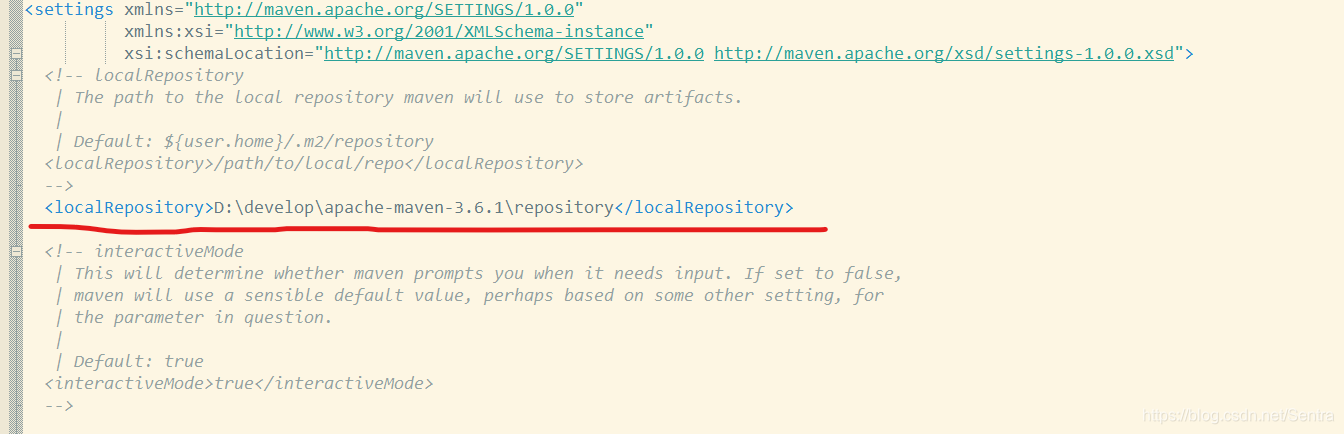Click the commented '/path/to/local/repo' line
Image resolution: width=1344 pixels, height=434 pixels.
click(x=314, y=163)
